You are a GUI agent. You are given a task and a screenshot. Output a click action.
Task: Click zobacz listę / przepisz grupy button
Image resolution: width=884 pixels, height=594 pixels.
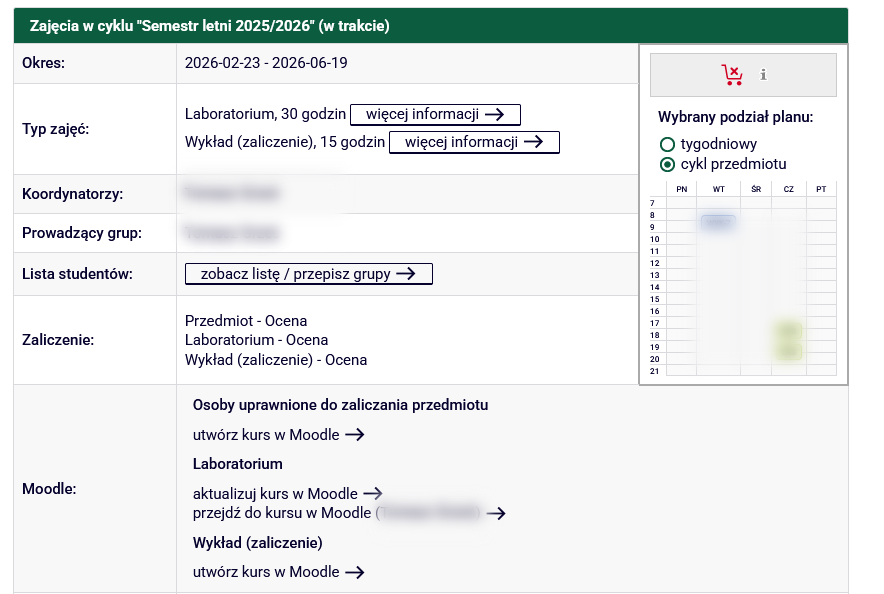[308, 274]
